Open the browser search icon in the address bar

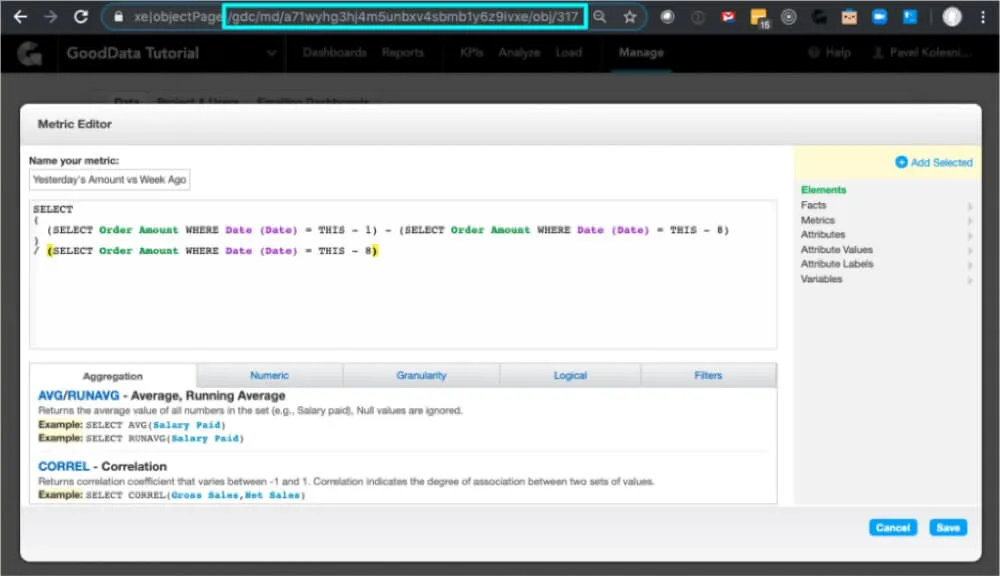coord(600,16)
